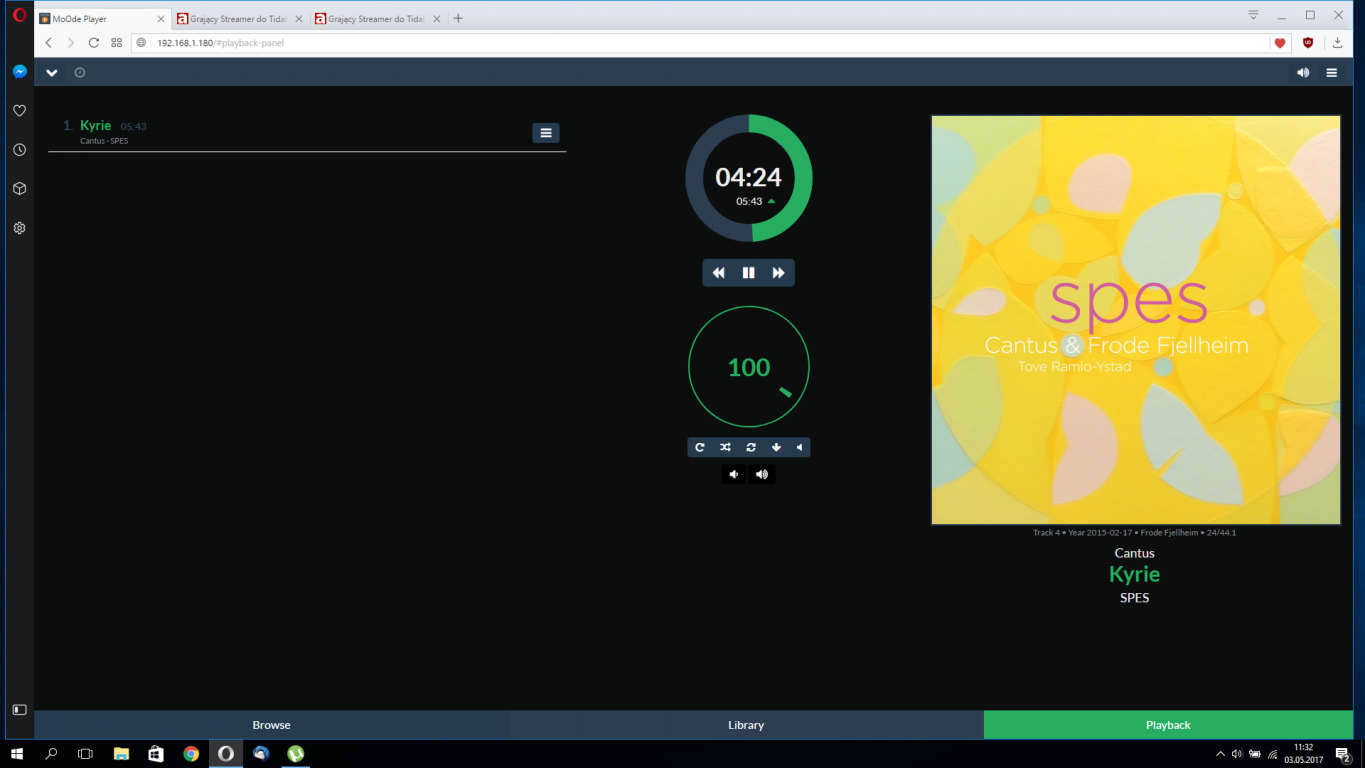Open the tab menu icon in title bar
The height and width of the screenshot is (768, 1365).
[1253, 15]
